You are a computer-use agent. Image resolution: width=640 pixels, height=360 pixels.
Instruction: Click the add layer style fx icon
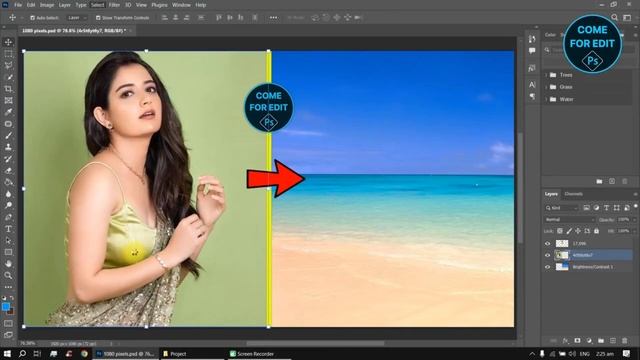tap(565, 340)
